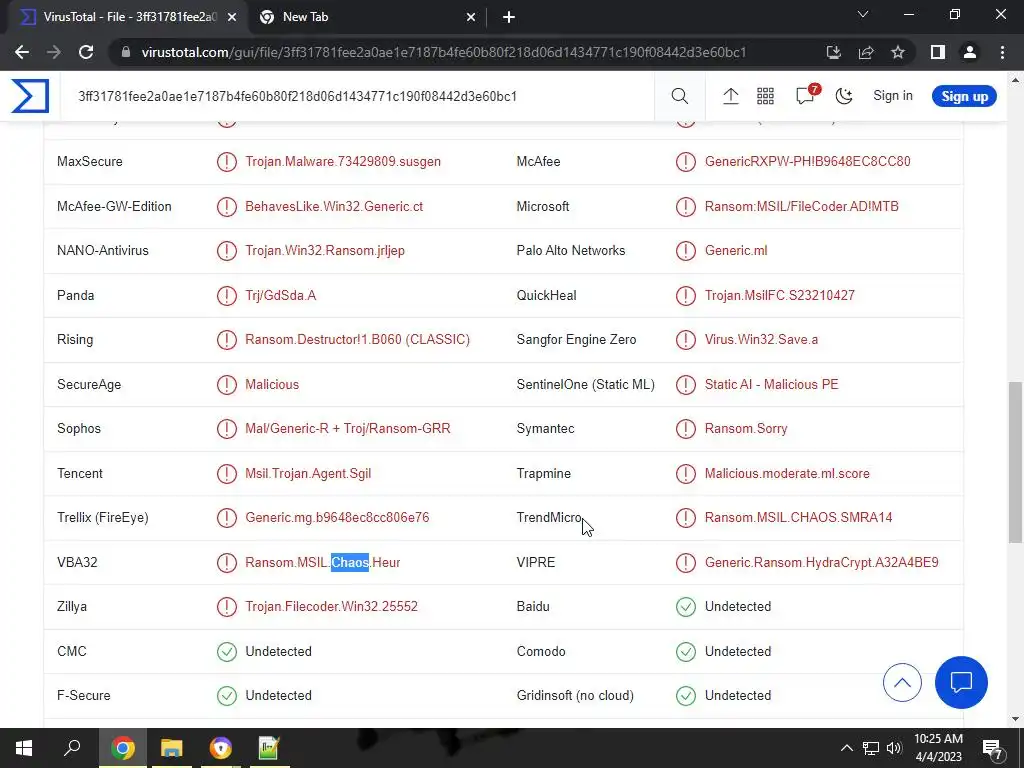This screenshot has height=768, width=1024.
Task: Click Trojan.Filecoder.Win32.25552 text
Action: (331, 607)
